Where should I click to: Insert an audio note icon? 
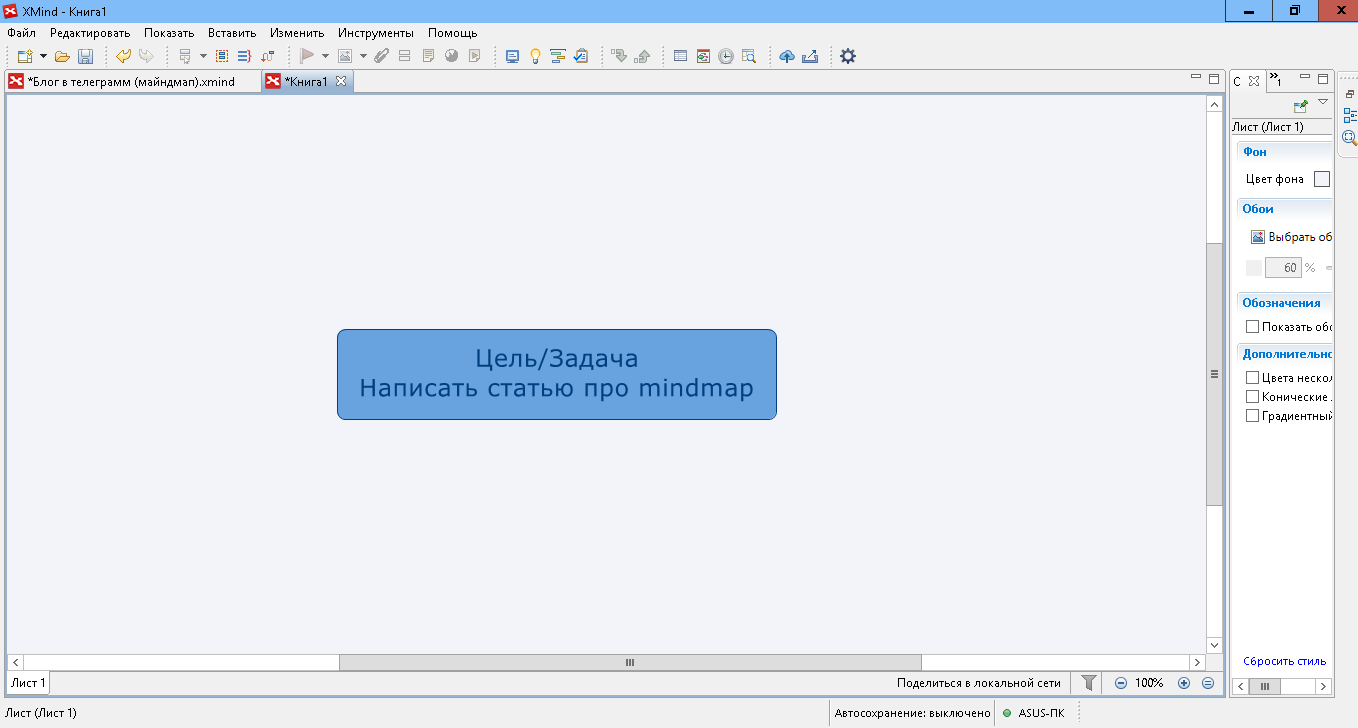pos(474,56)
